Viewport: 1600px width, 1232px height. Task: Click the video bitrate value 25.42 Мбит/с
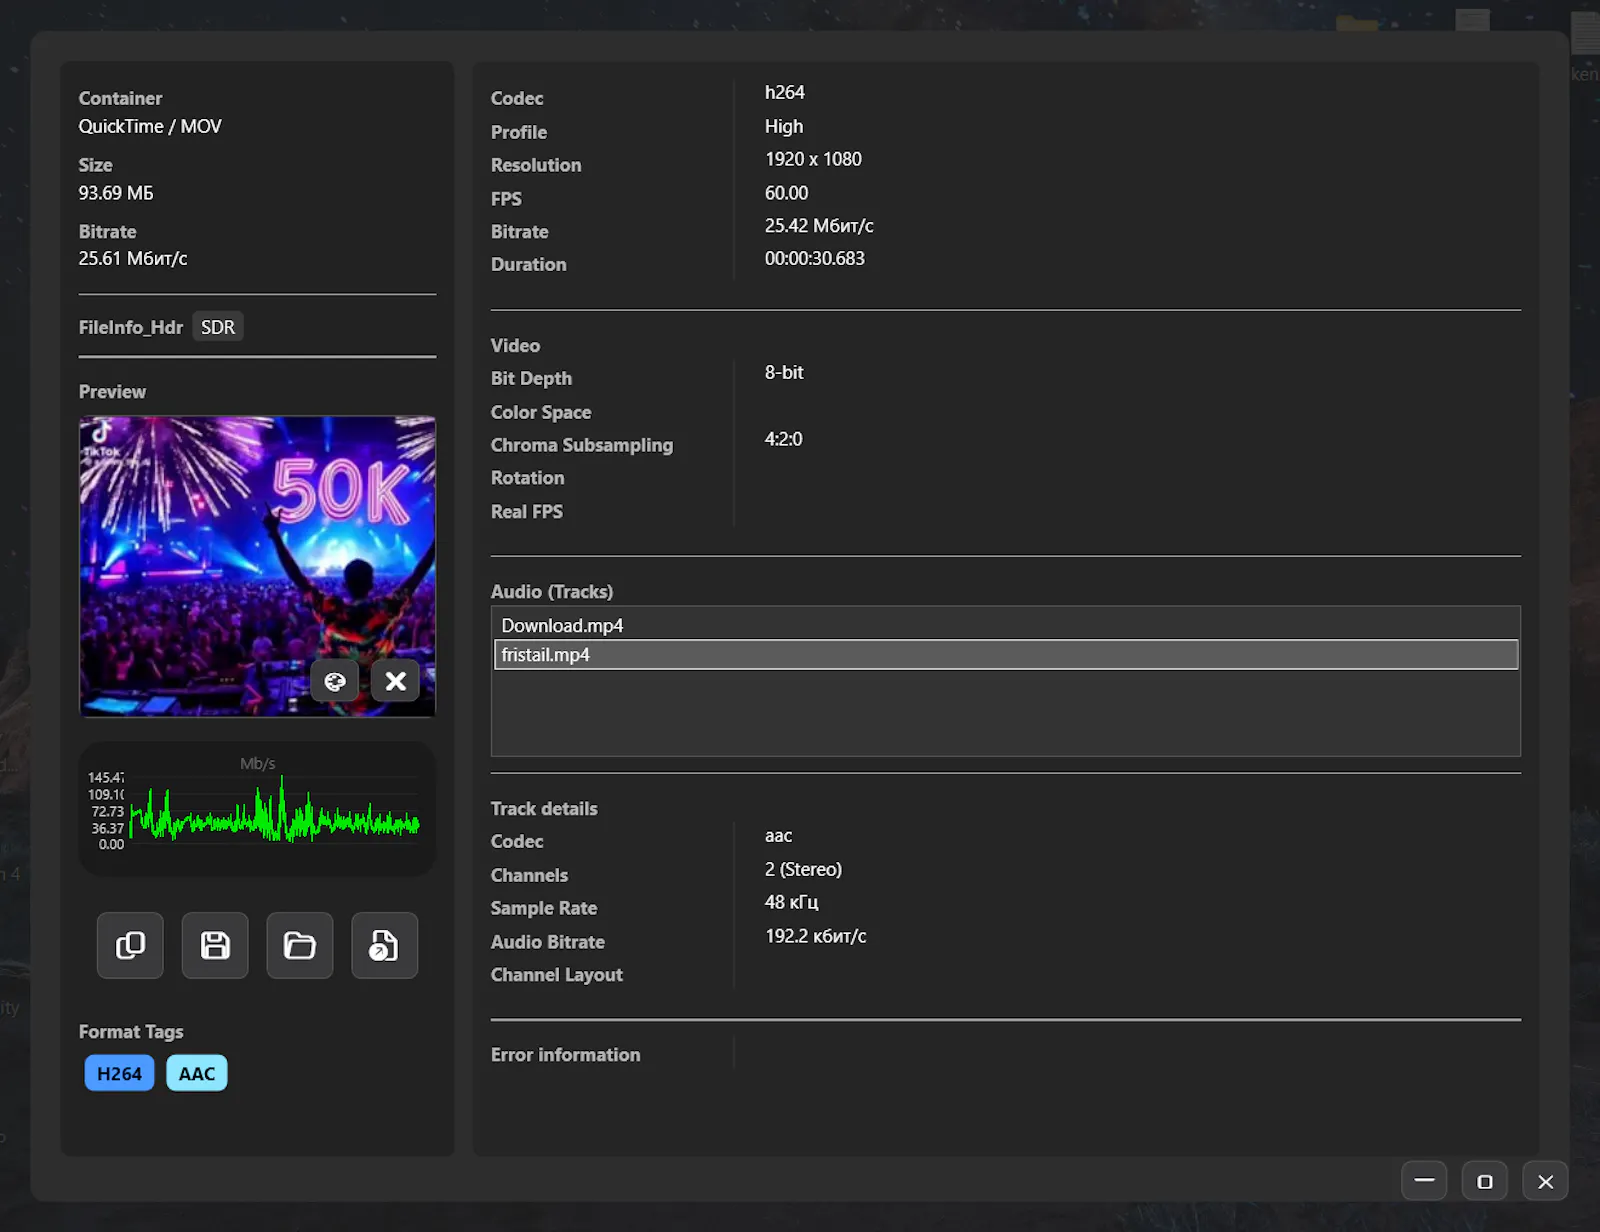[819, 226]
